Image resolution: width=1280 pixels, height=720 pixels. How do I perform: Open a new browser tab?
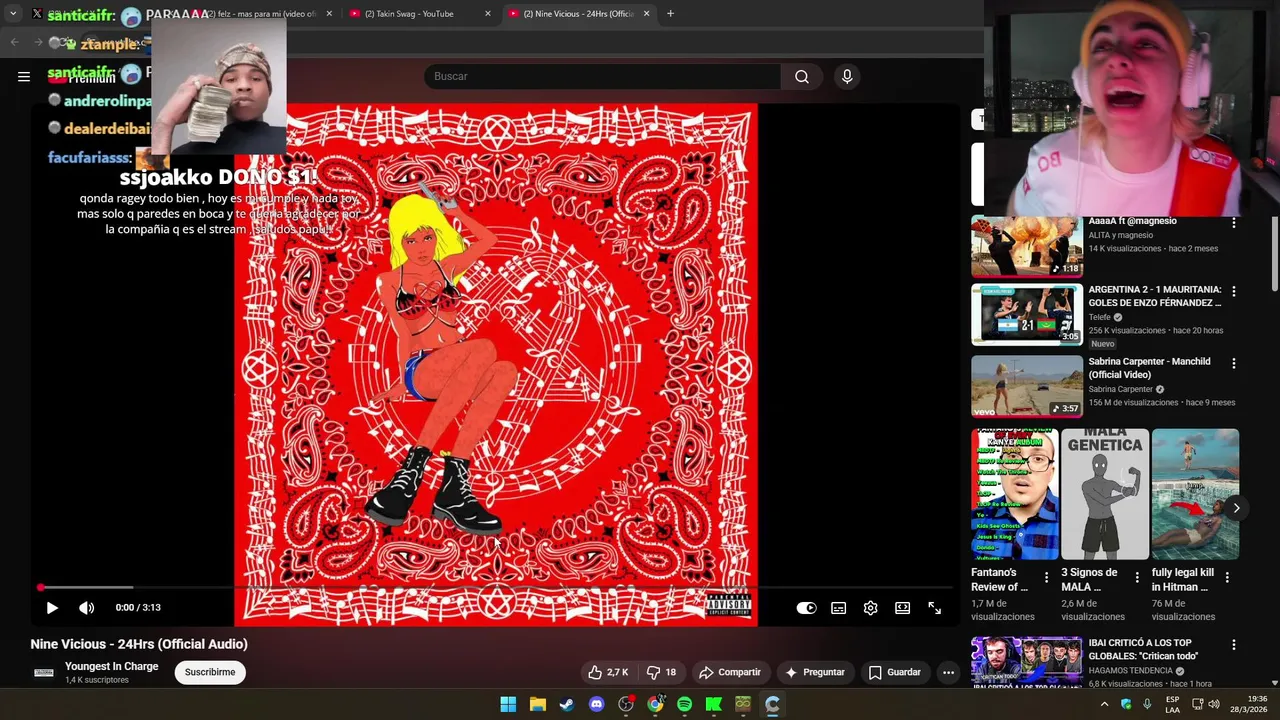pos(670,14)
